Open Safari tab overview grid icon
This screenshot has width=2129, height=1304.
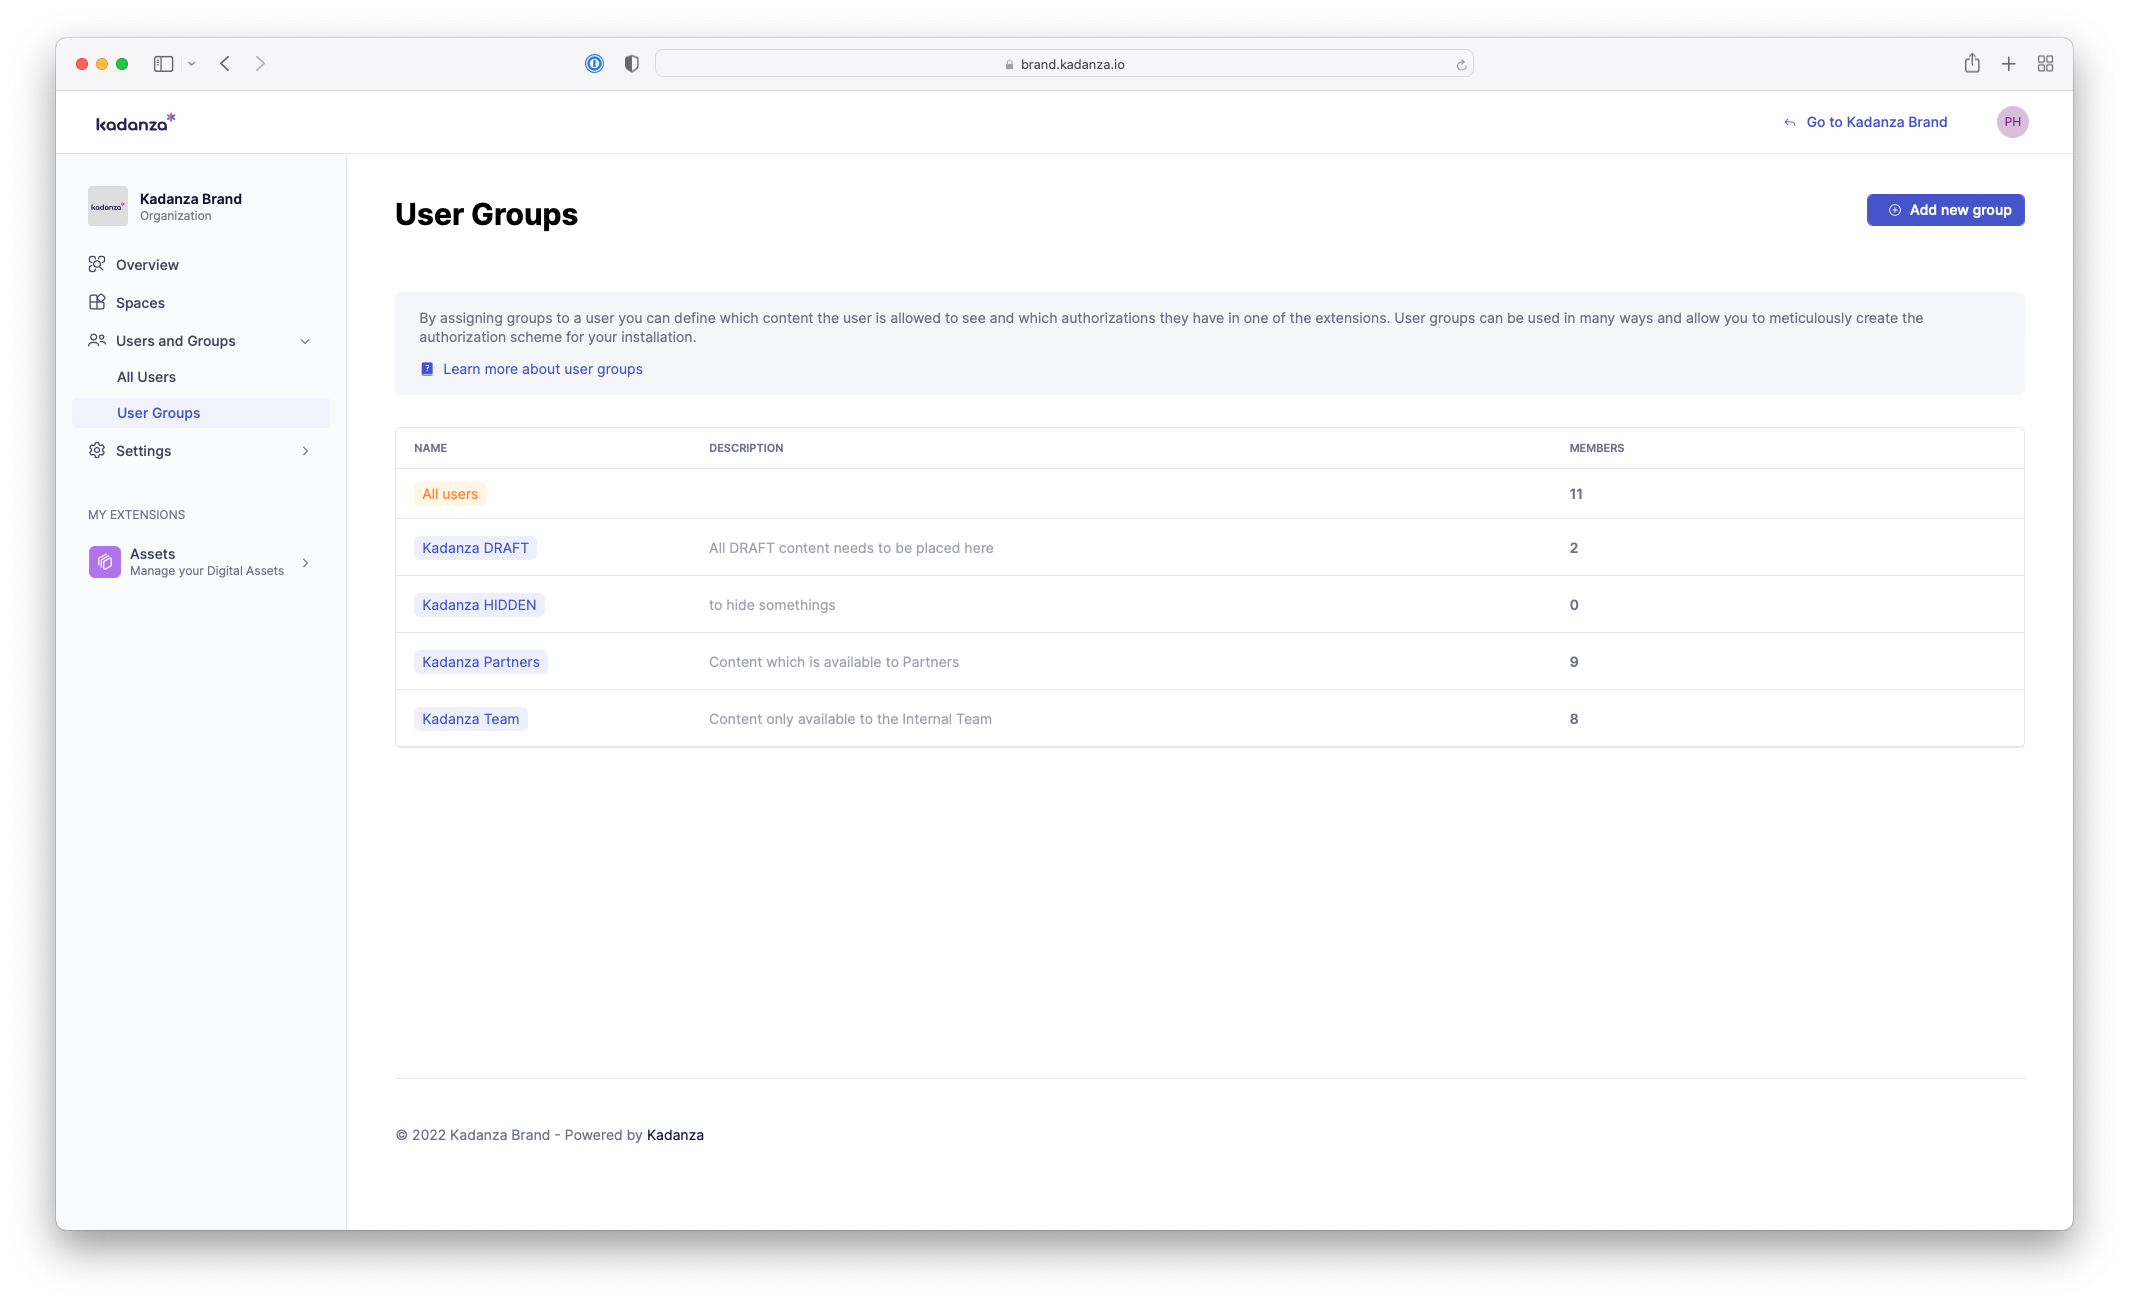[x=2045, y=64]
